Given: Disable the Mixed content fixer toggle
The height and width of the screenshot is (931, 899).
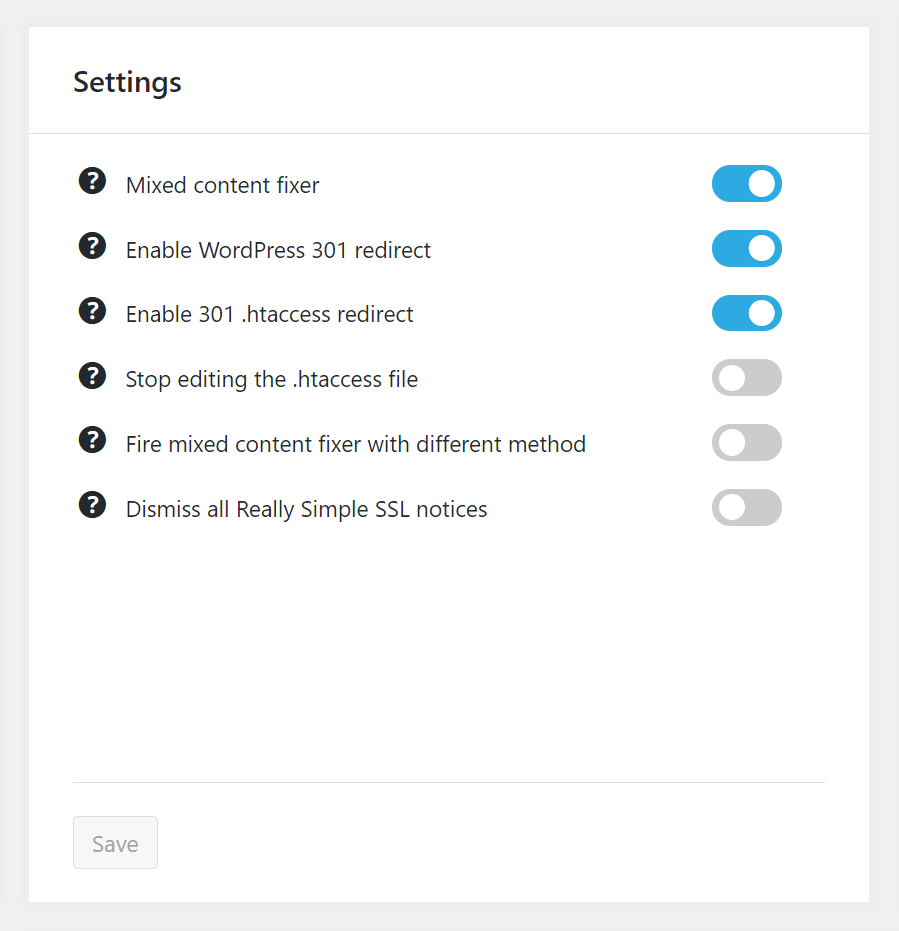Looking at the screenshot, I should click(x=746, y=183).
